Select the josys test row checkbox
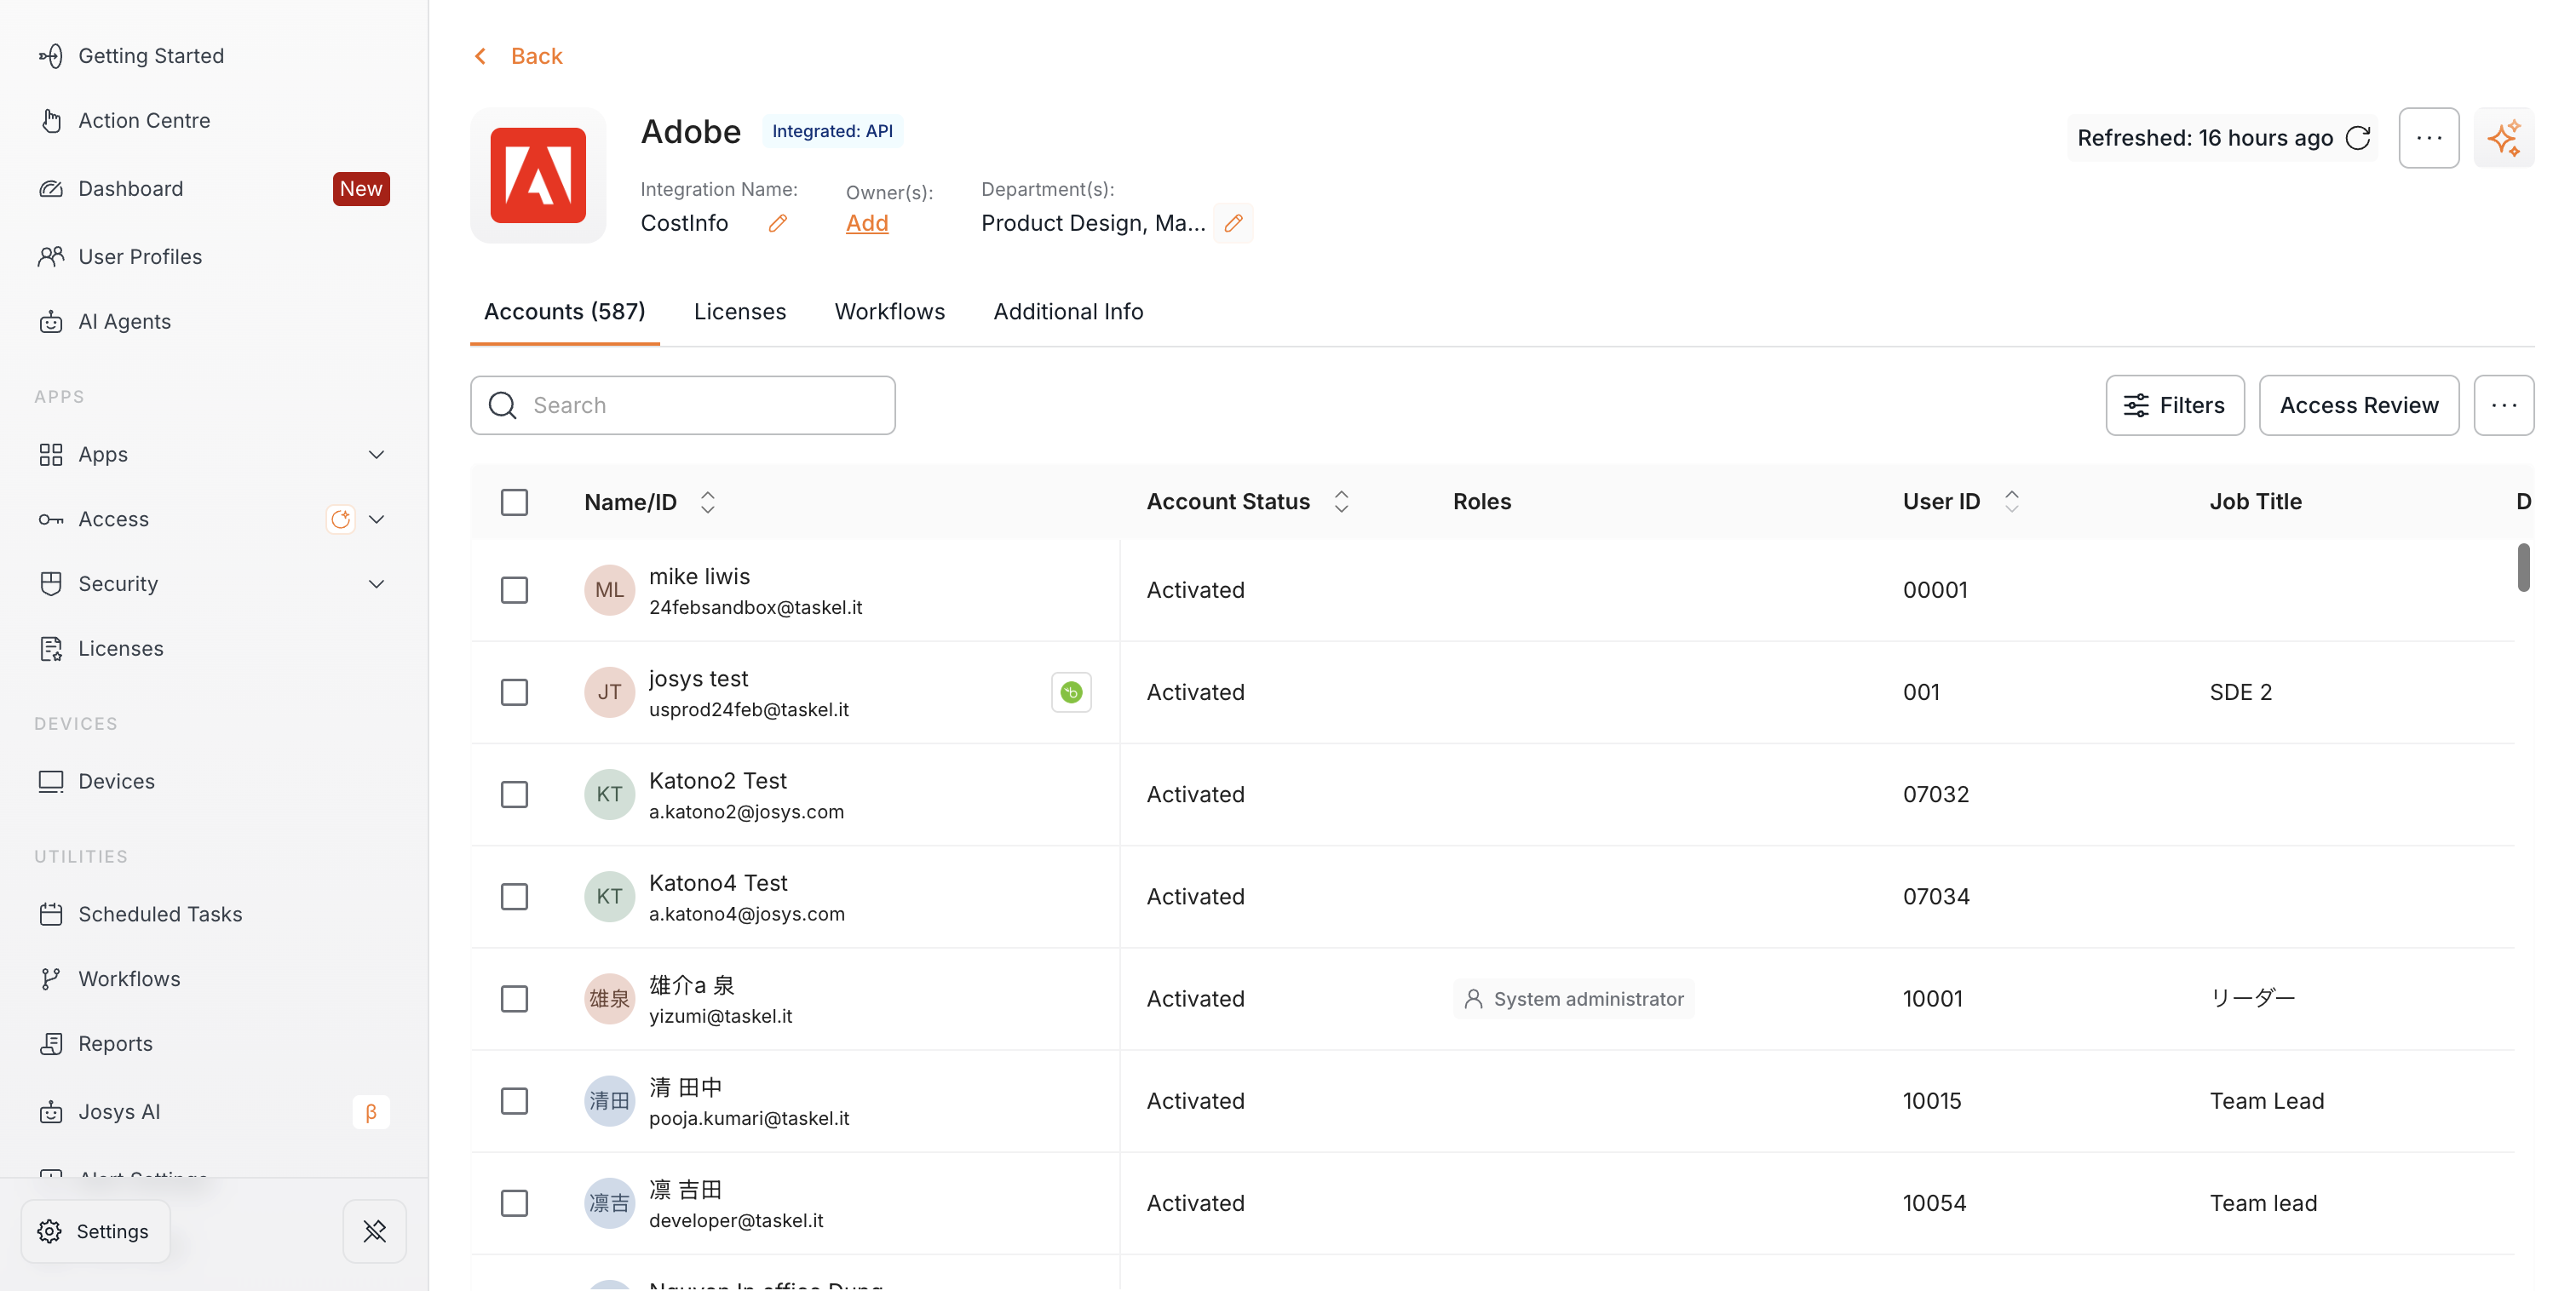This screenshot has height=1291, width=2576. [514, 692]
